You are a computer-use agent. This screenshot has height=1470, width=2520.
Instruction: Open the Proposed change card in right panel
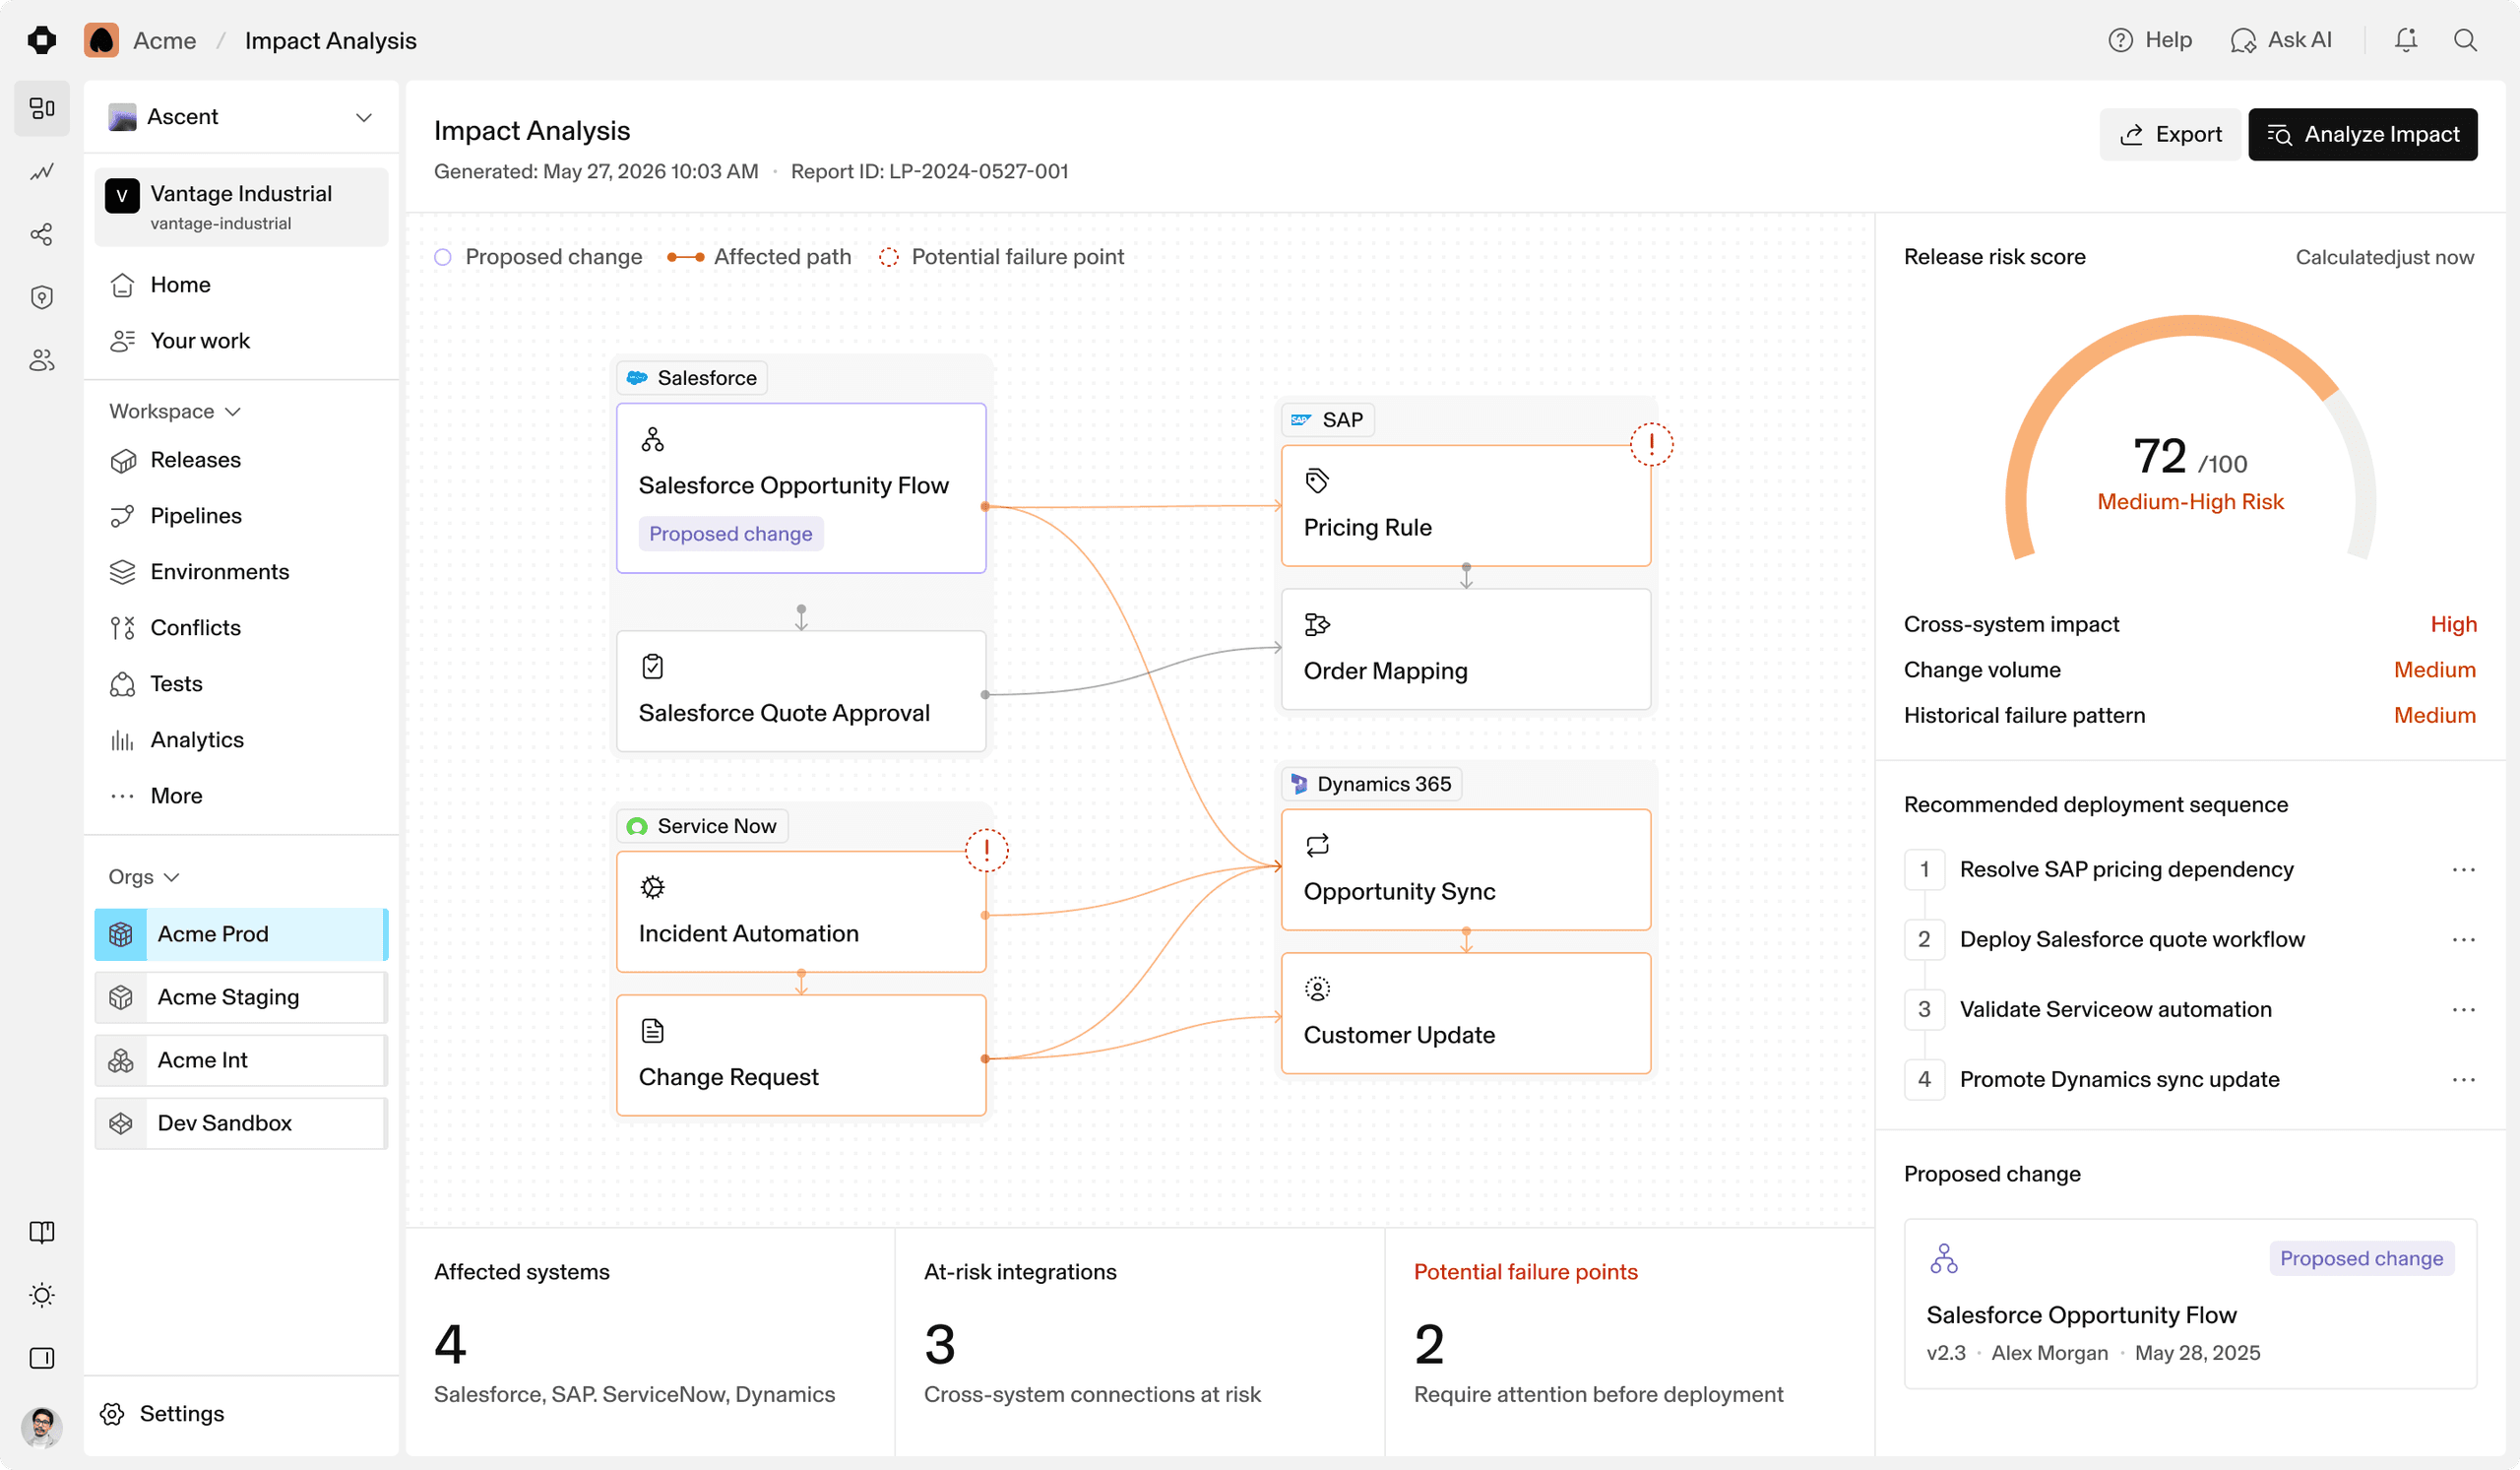2190,1304
